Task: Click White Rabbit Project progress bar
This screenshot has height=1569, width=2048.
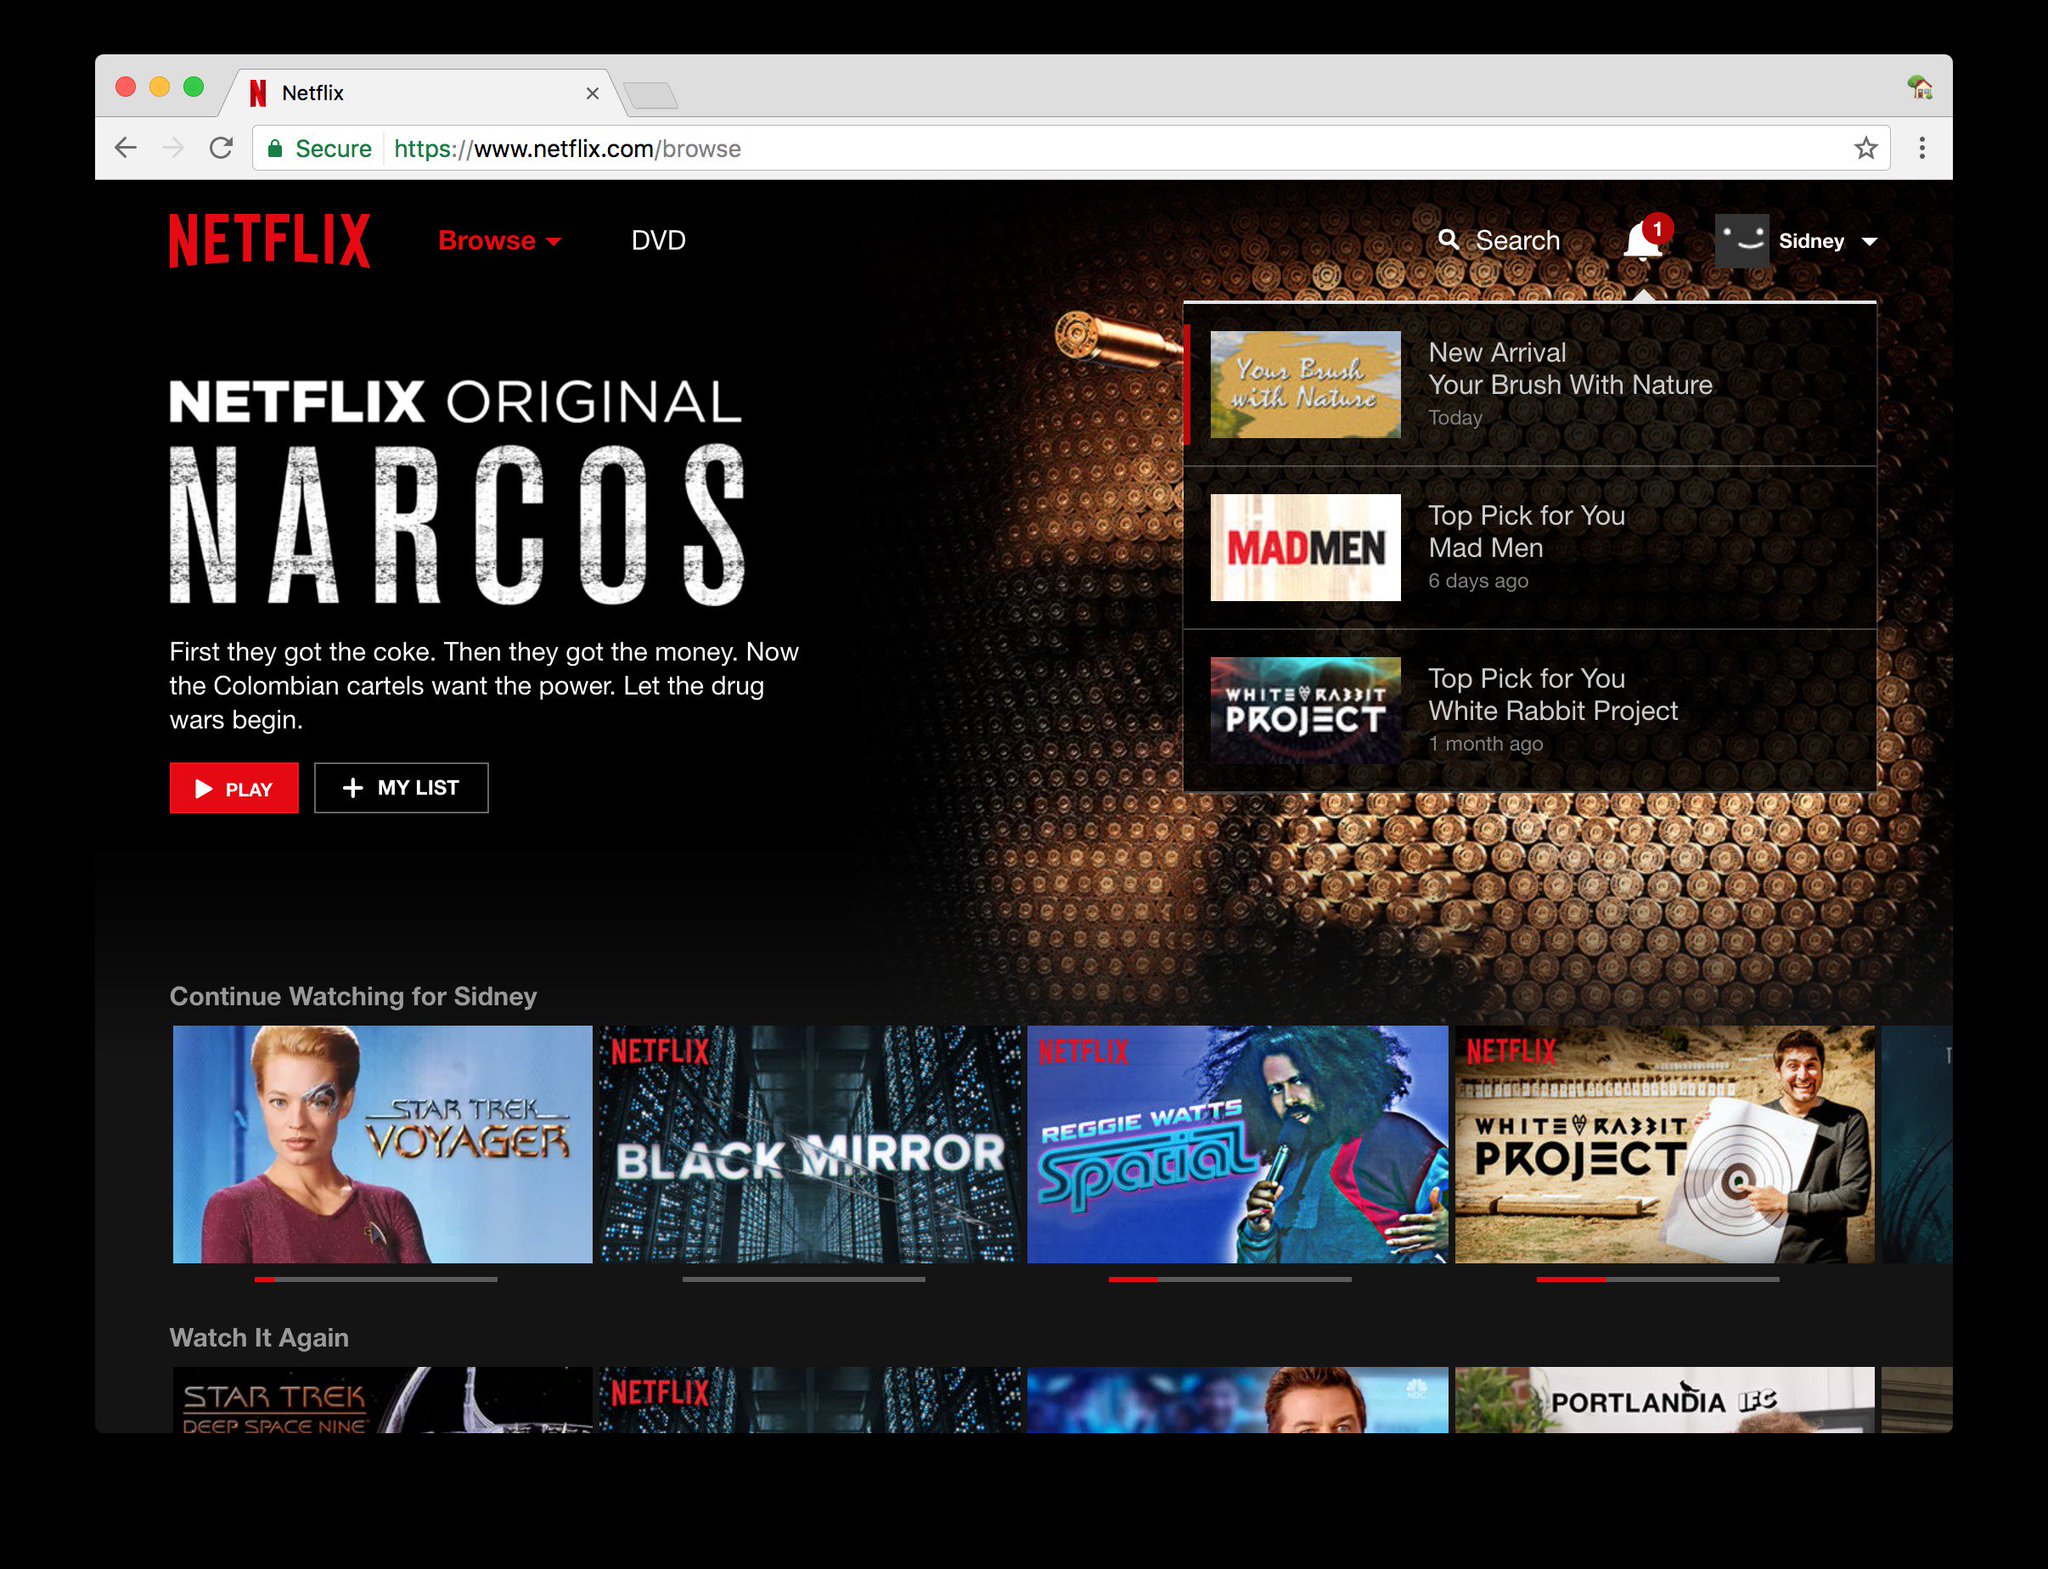Action: click(1658, 1279)
